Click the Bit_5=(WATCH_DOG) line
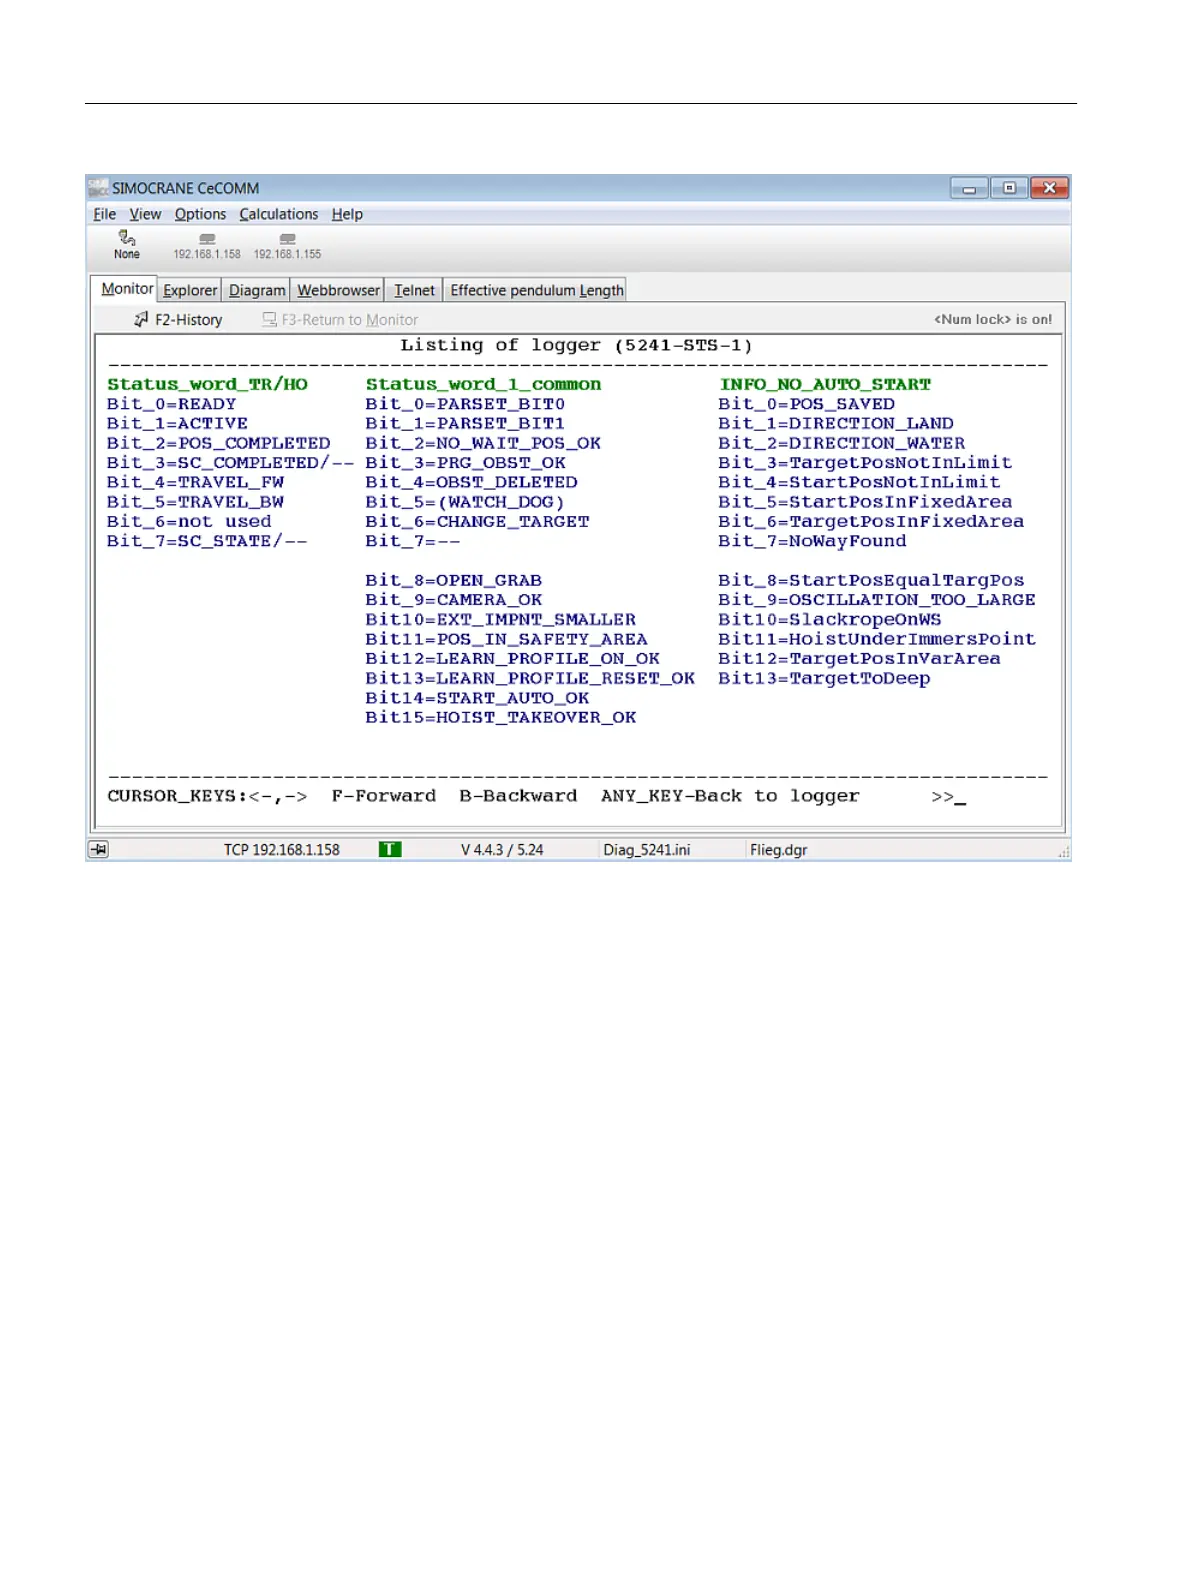This screenshot has width=1191, height=1587. 465,502
